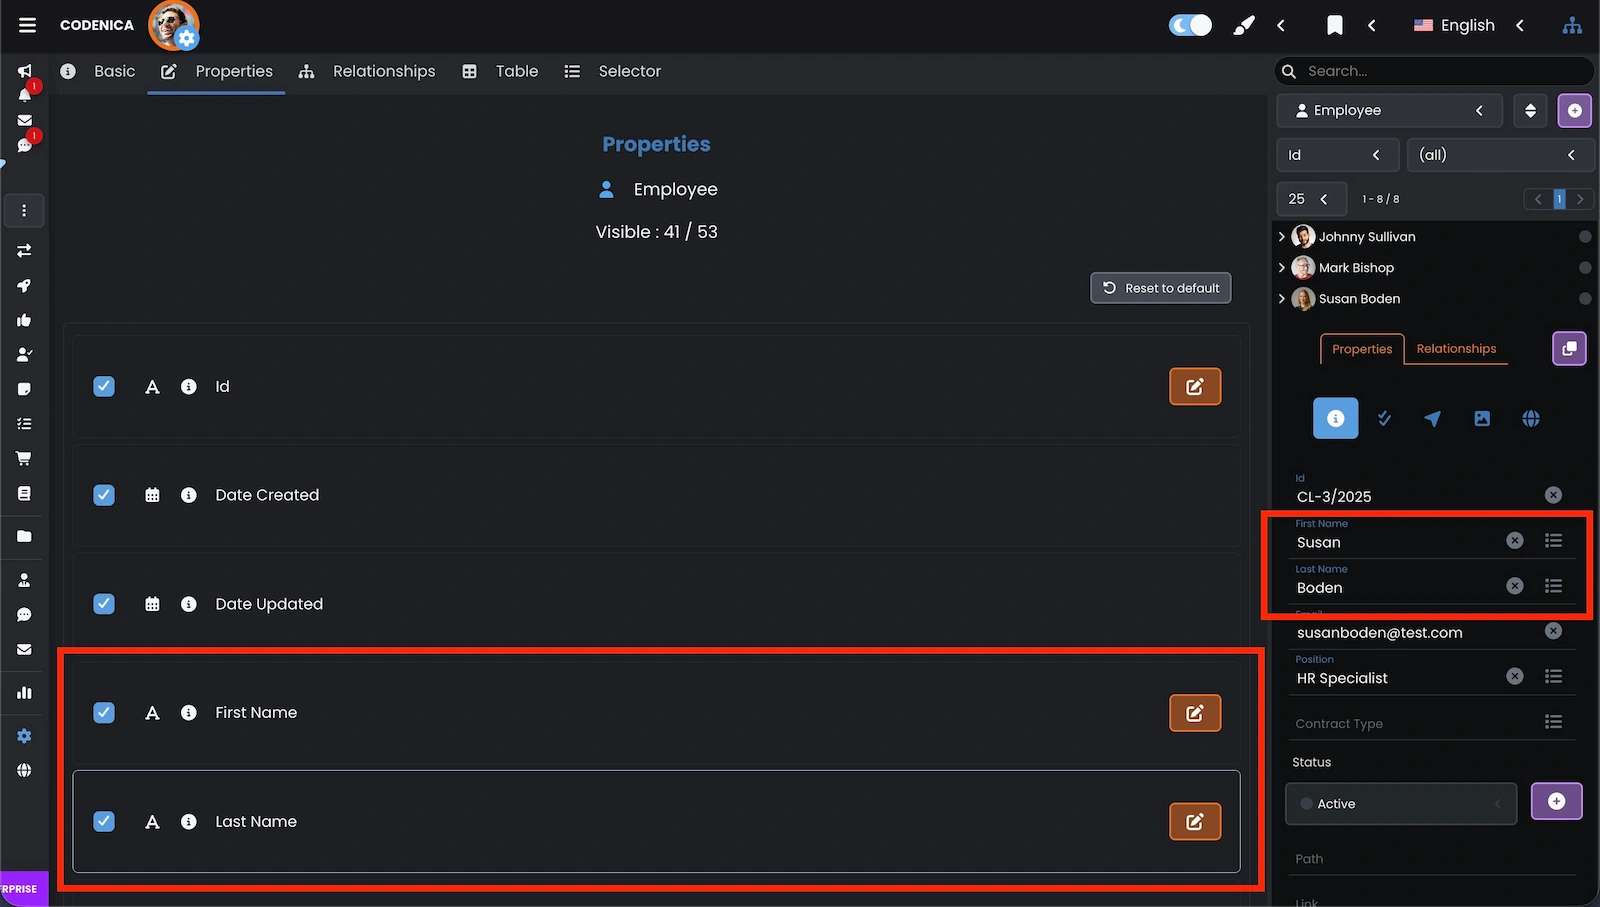This screenshot has width=1600, height=907.
Task: Click the Reset to default button
Action: [1160, 288]
